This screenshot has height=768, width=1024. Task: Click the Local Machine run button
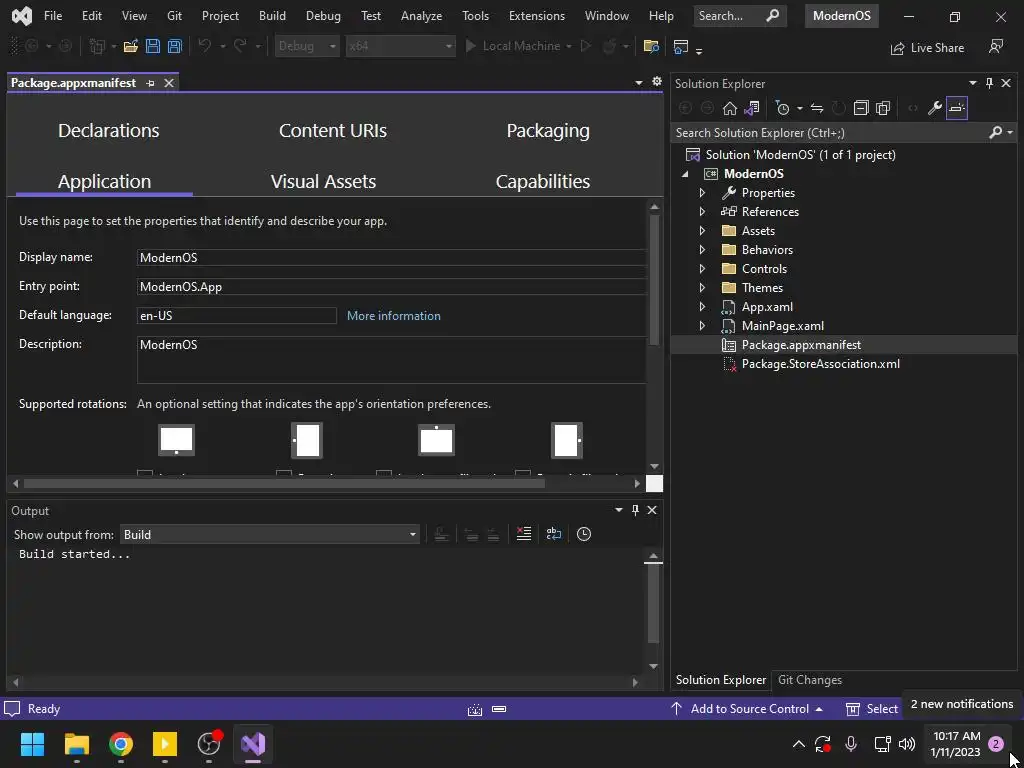[x=517, y=46]
